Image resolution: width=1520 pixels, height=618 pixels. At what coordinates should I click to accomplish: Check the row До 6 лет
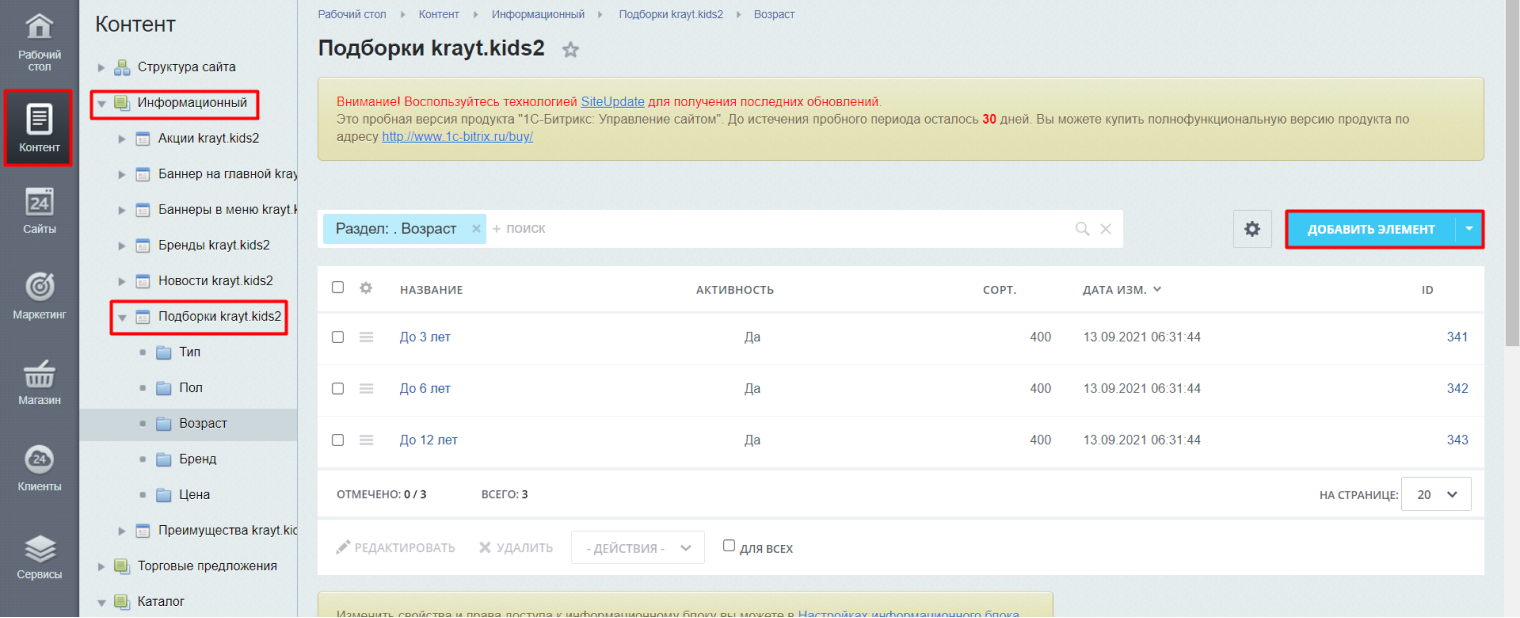[338, 388]
